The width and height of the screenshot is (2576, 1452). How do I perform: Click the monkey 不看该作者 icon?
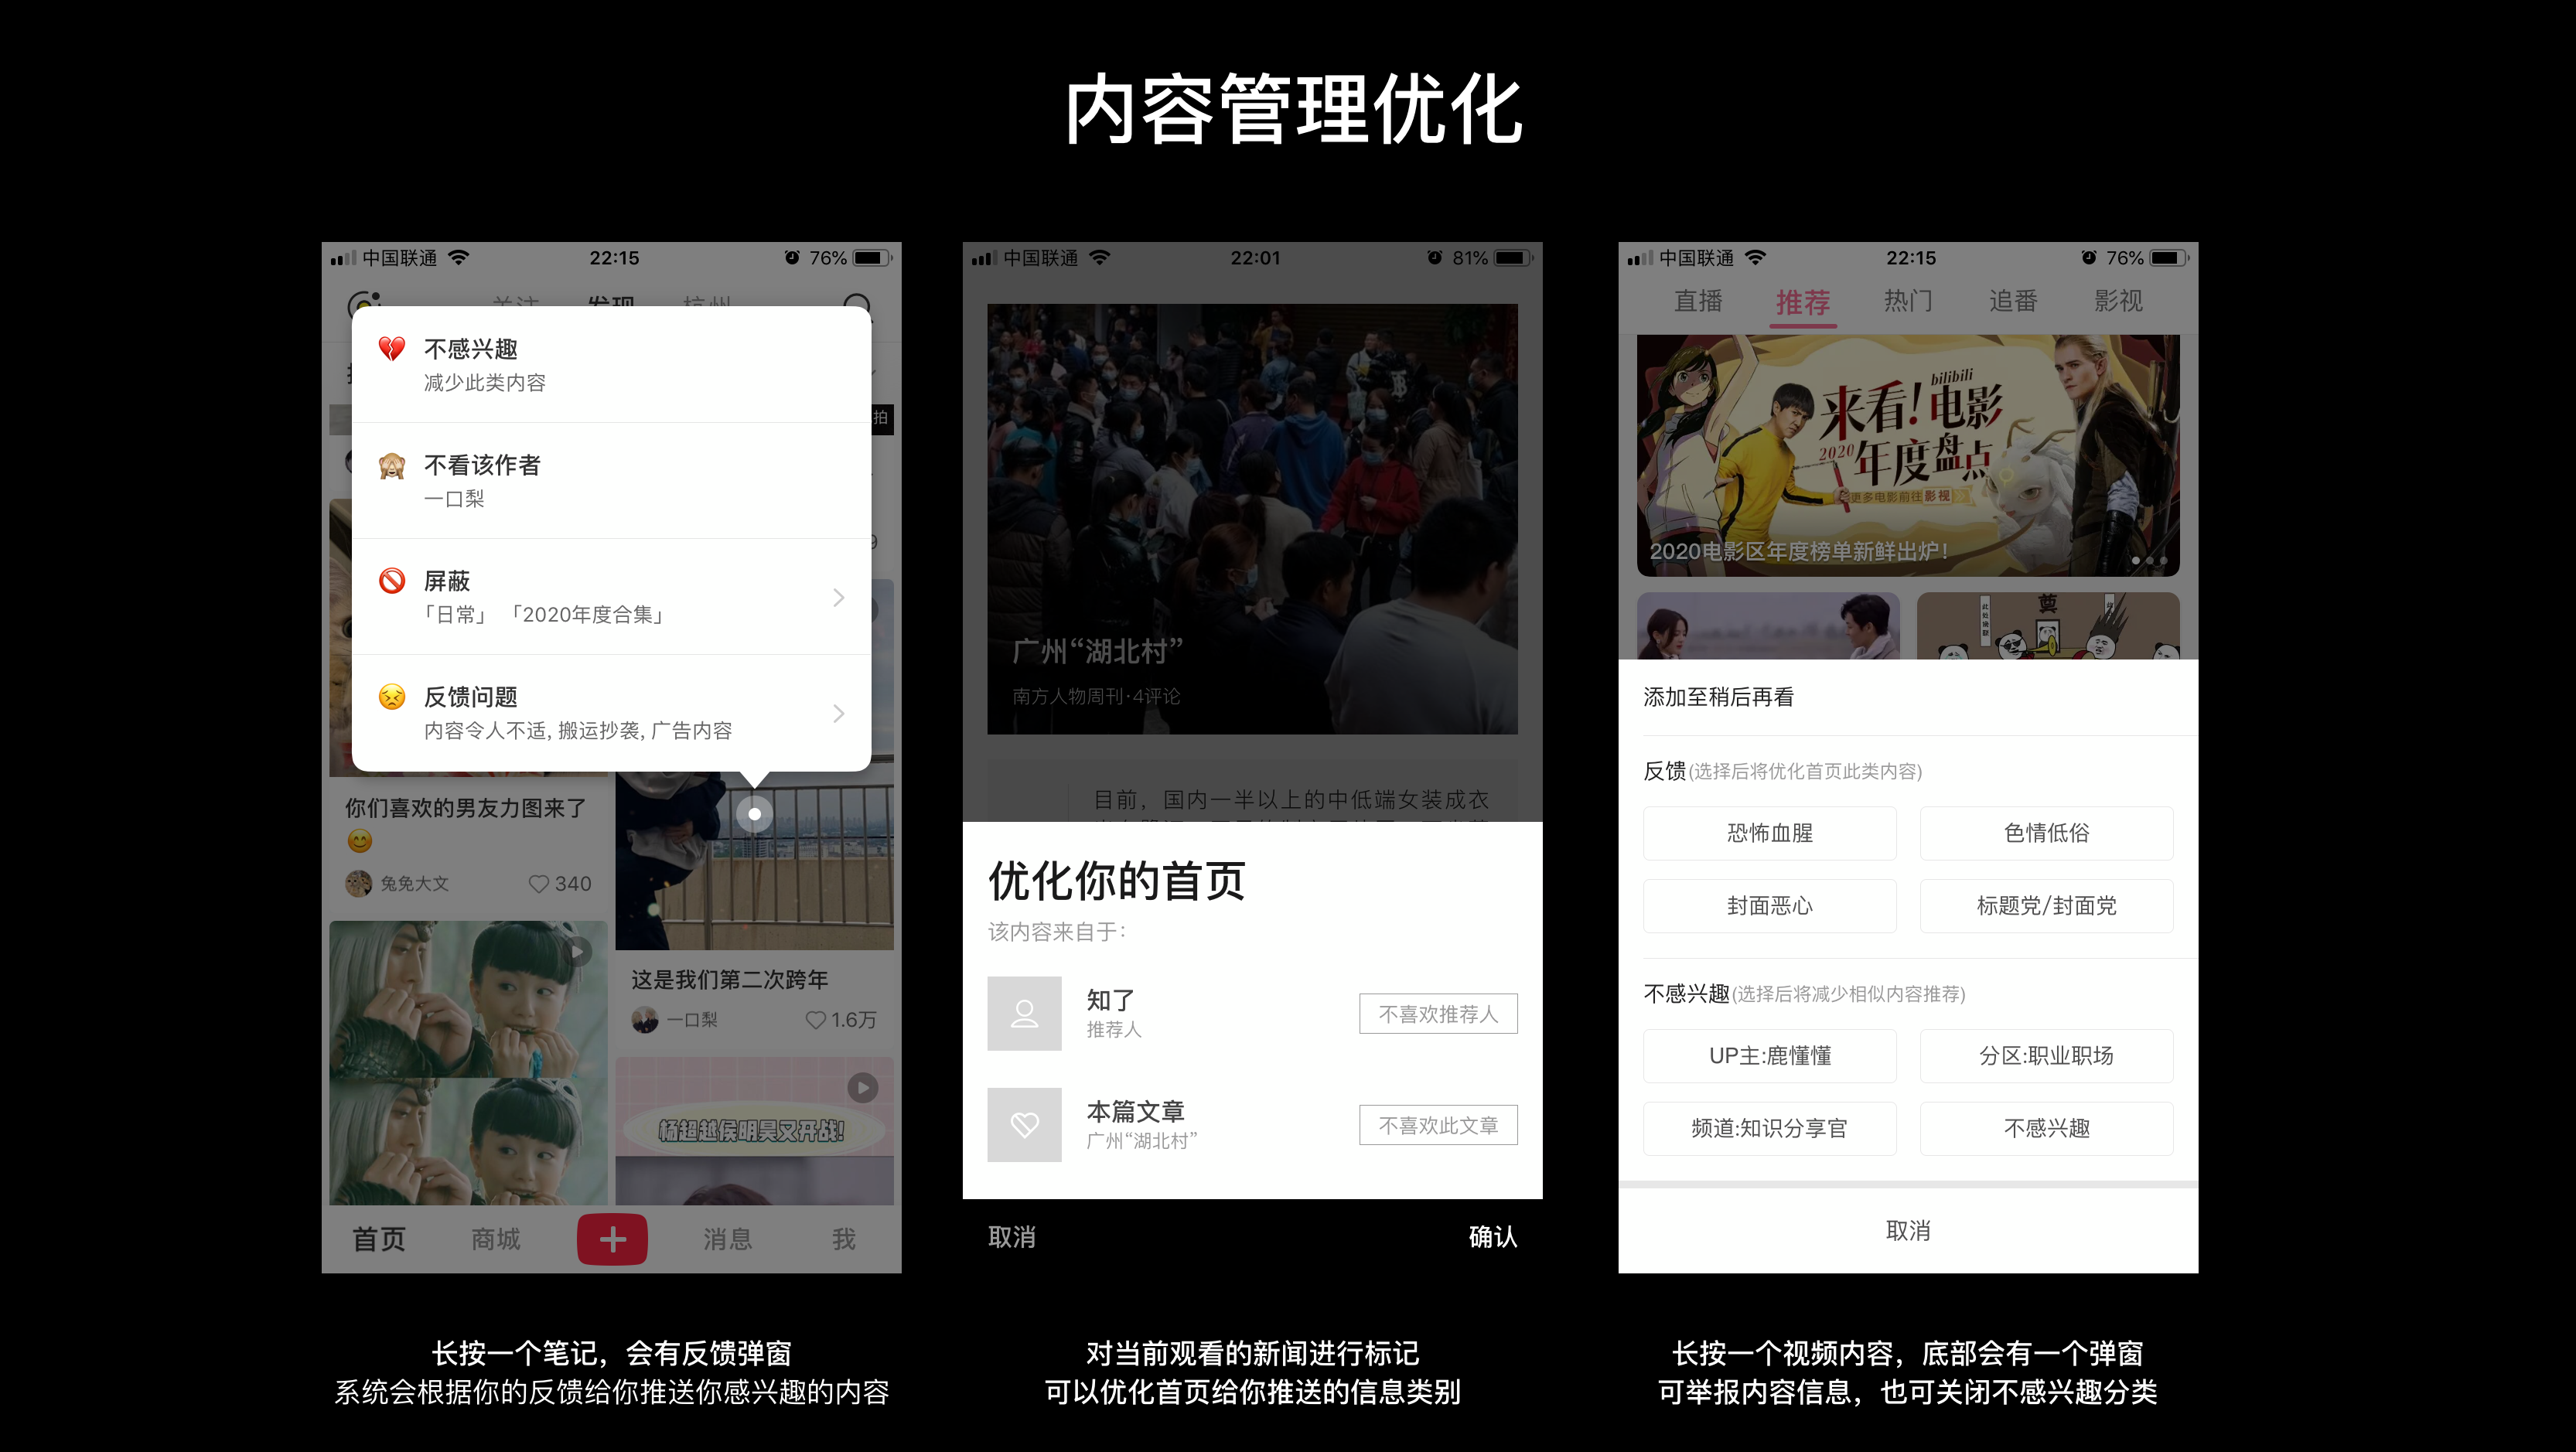[x=392, y=465]
